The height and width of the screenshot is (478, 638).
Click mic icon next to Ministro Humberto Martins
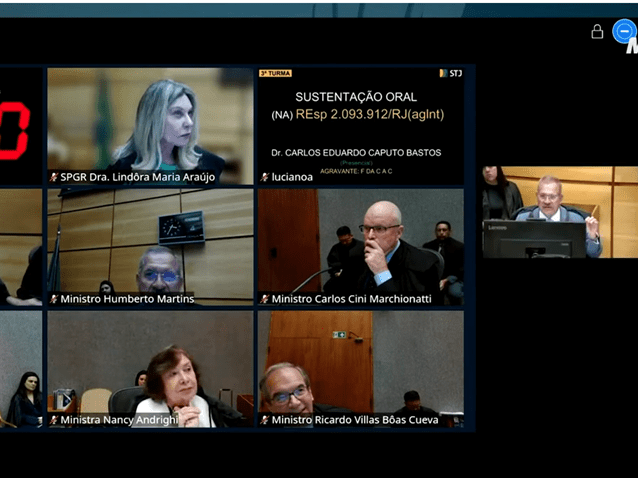[x=54, y=299]
